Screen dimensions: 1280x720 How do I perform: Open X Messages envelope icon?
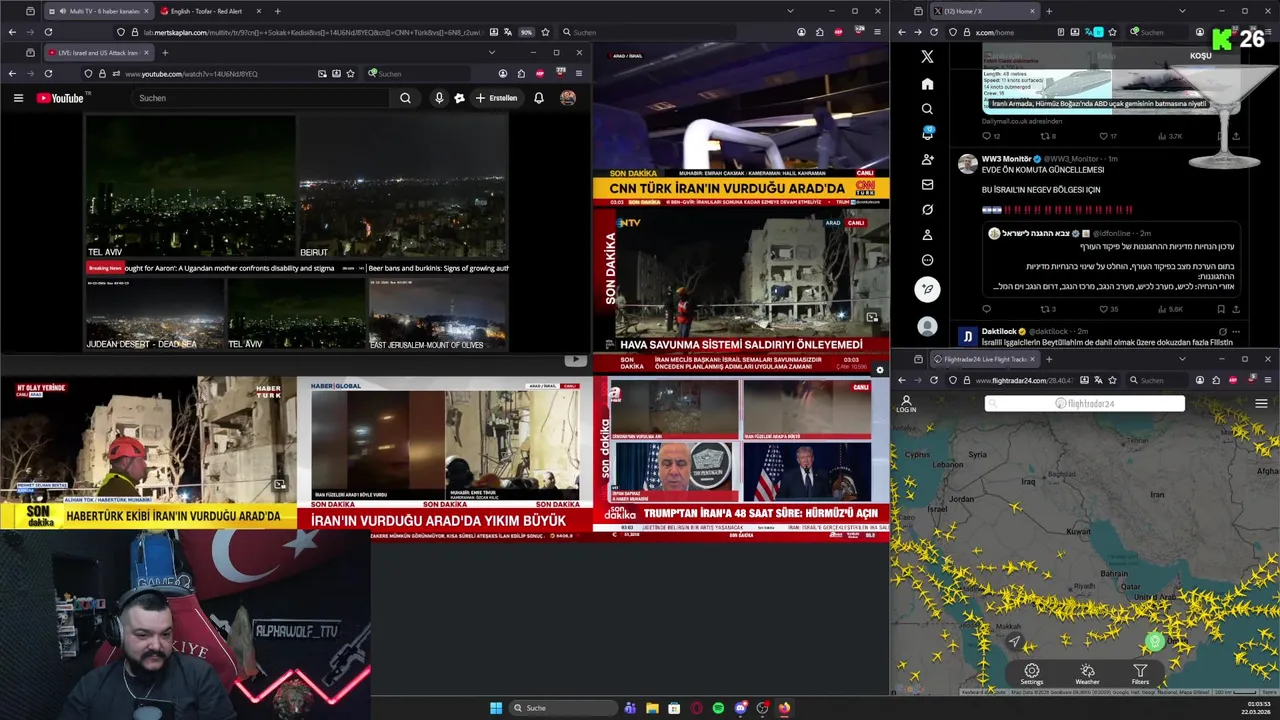(927, 184)
